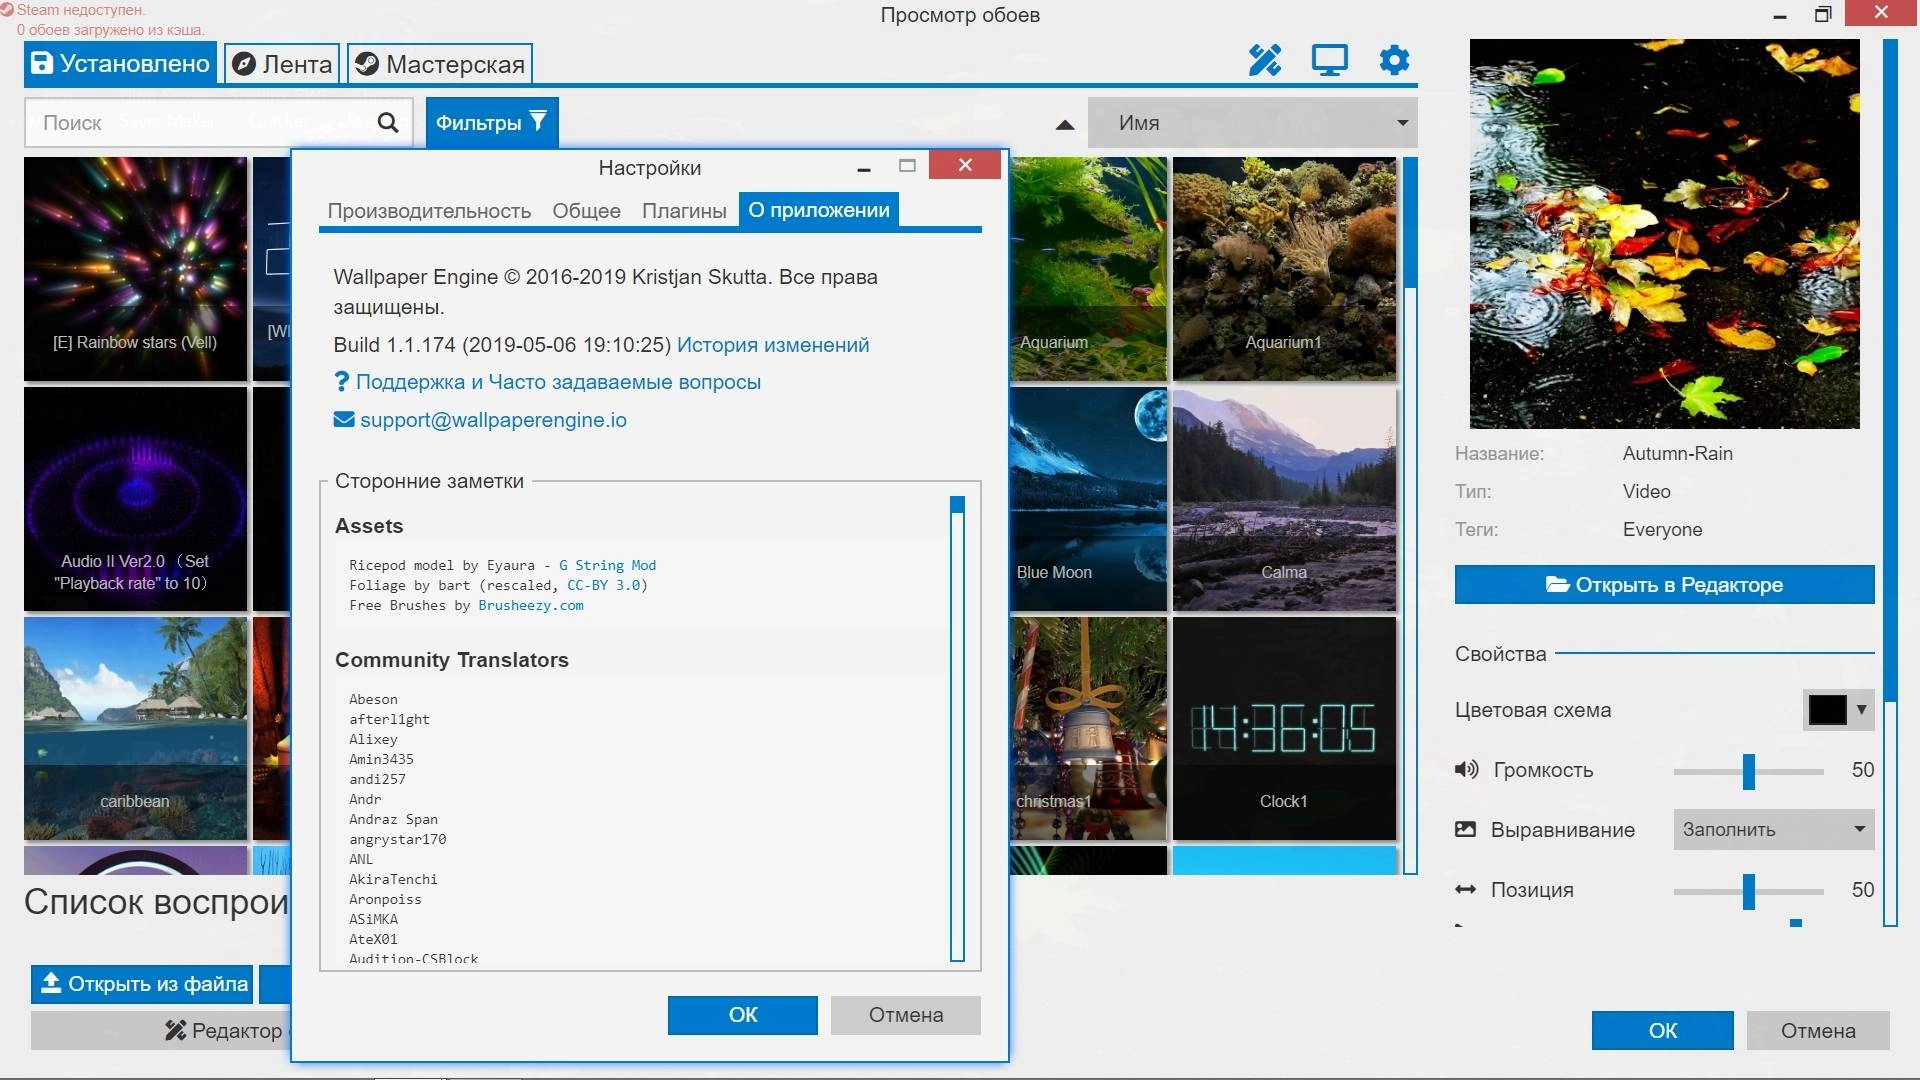Screen dimensions: 1920x1080
Task: Select the Aquarium1 wallpaper thumbnail
Action: (x=1284, y=269)
